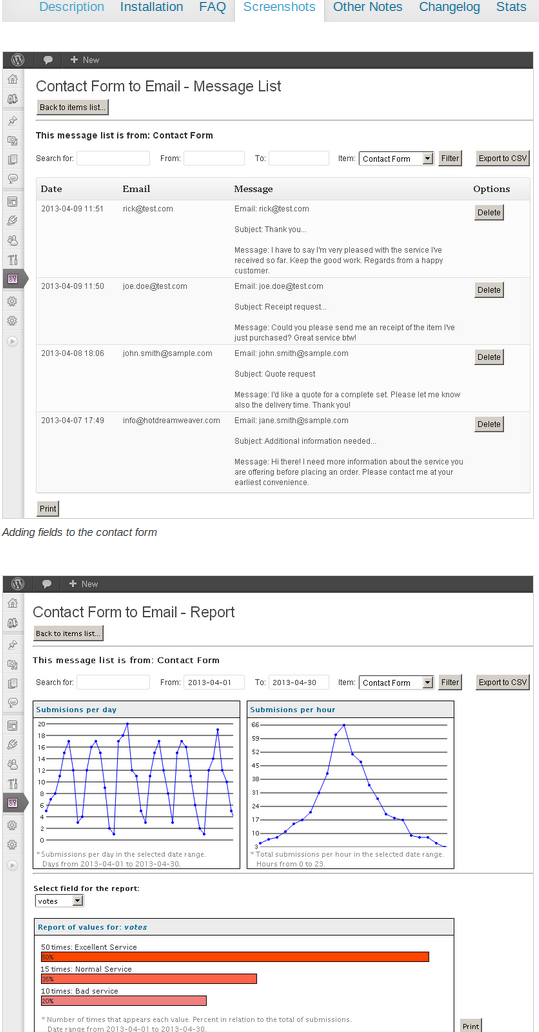Viewport: 539px width, 1032px height.
Task: Click + New in Report admin bar
Action: coord(84,584)
